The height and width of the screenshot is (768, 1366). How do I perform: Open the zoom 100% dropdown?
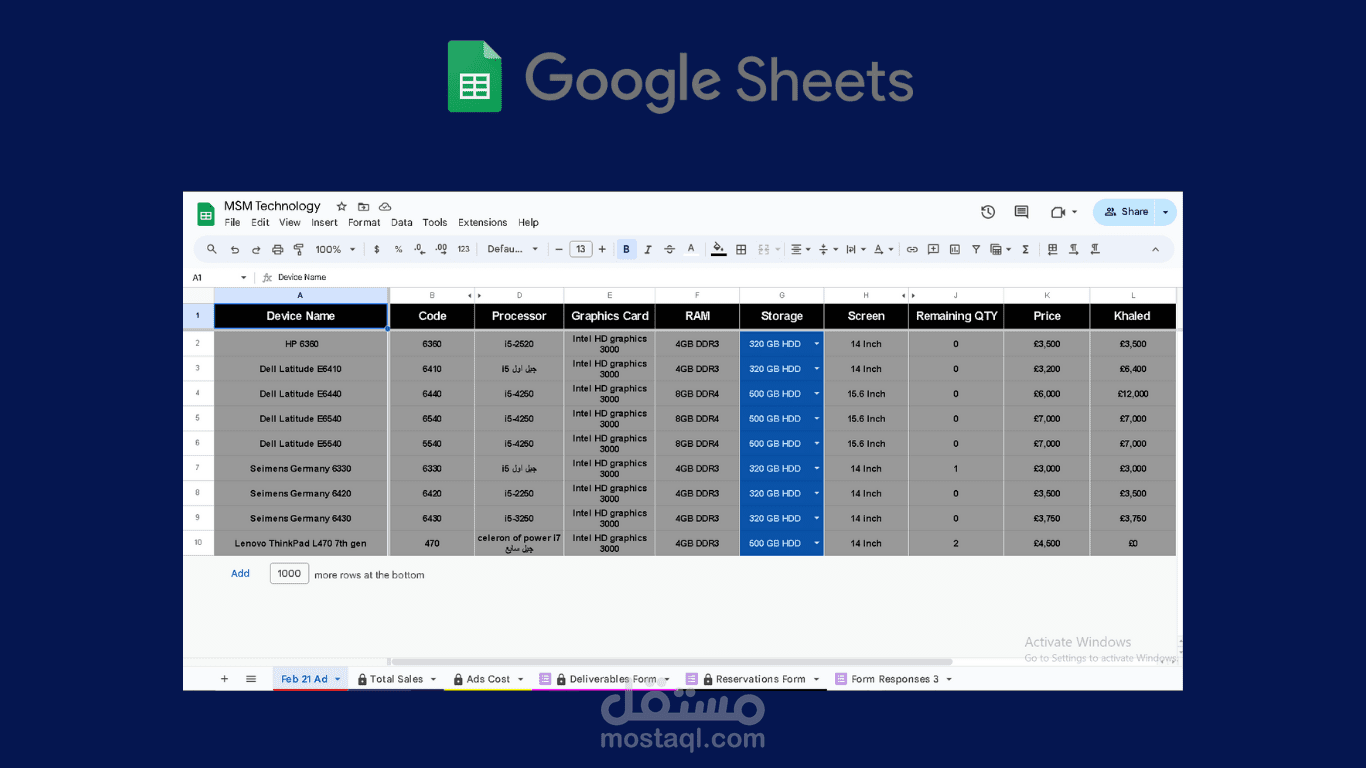pos(335,250)
